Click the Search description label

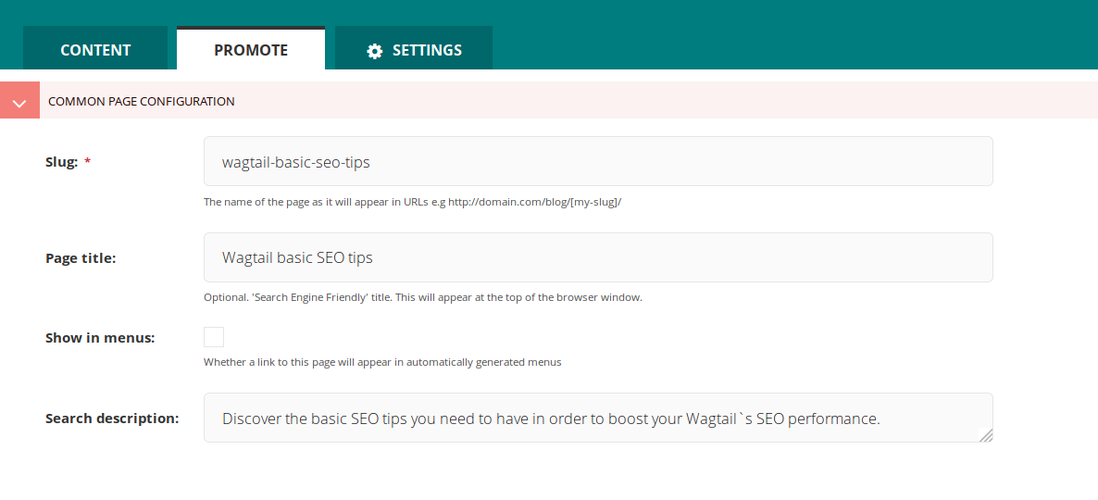pos(112,418)
